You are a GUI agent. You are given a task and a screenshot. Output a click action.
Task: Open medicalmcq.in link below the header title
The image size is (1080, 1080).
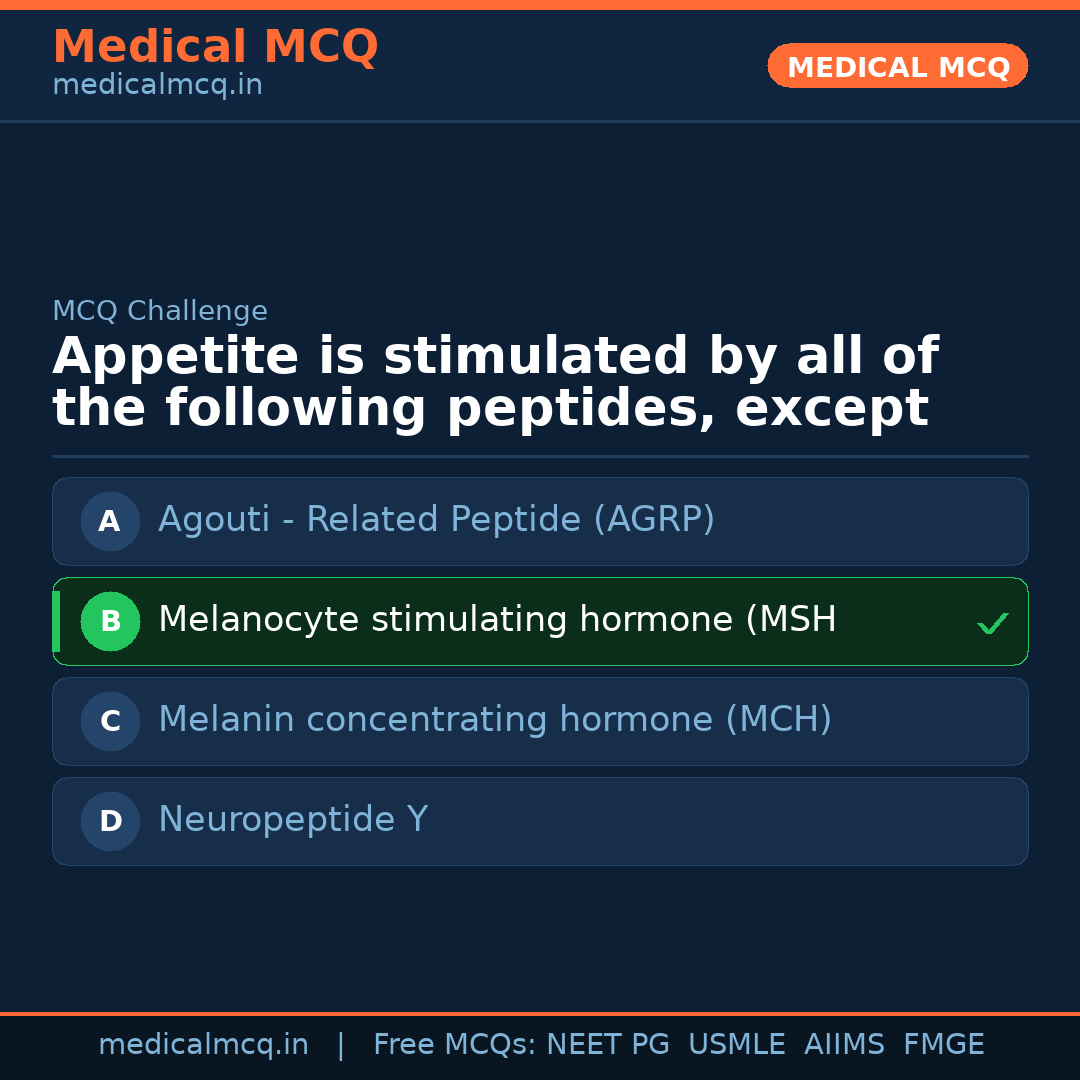[157, 86]
